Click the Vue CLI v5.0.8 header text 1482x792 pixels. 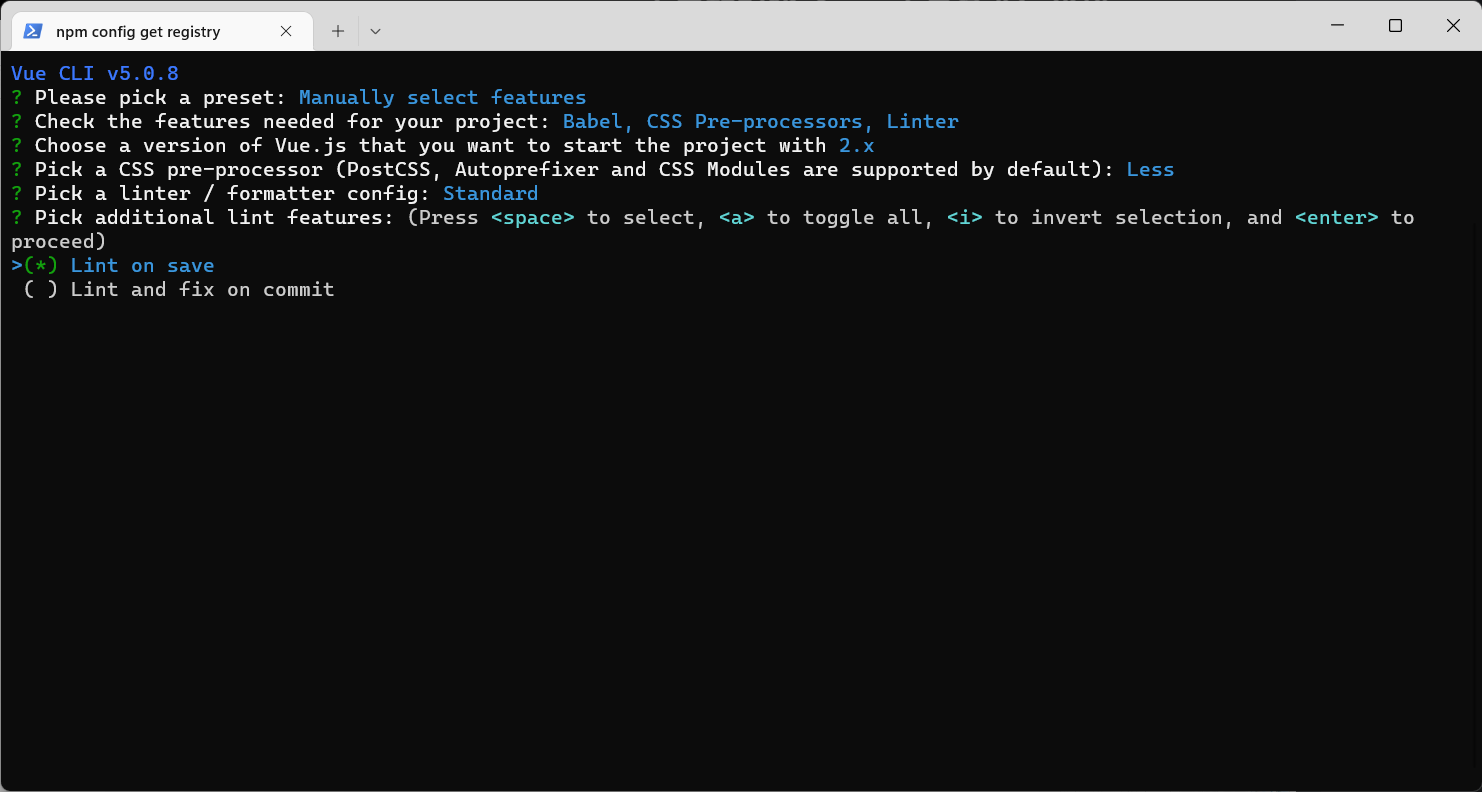[94, 72]
